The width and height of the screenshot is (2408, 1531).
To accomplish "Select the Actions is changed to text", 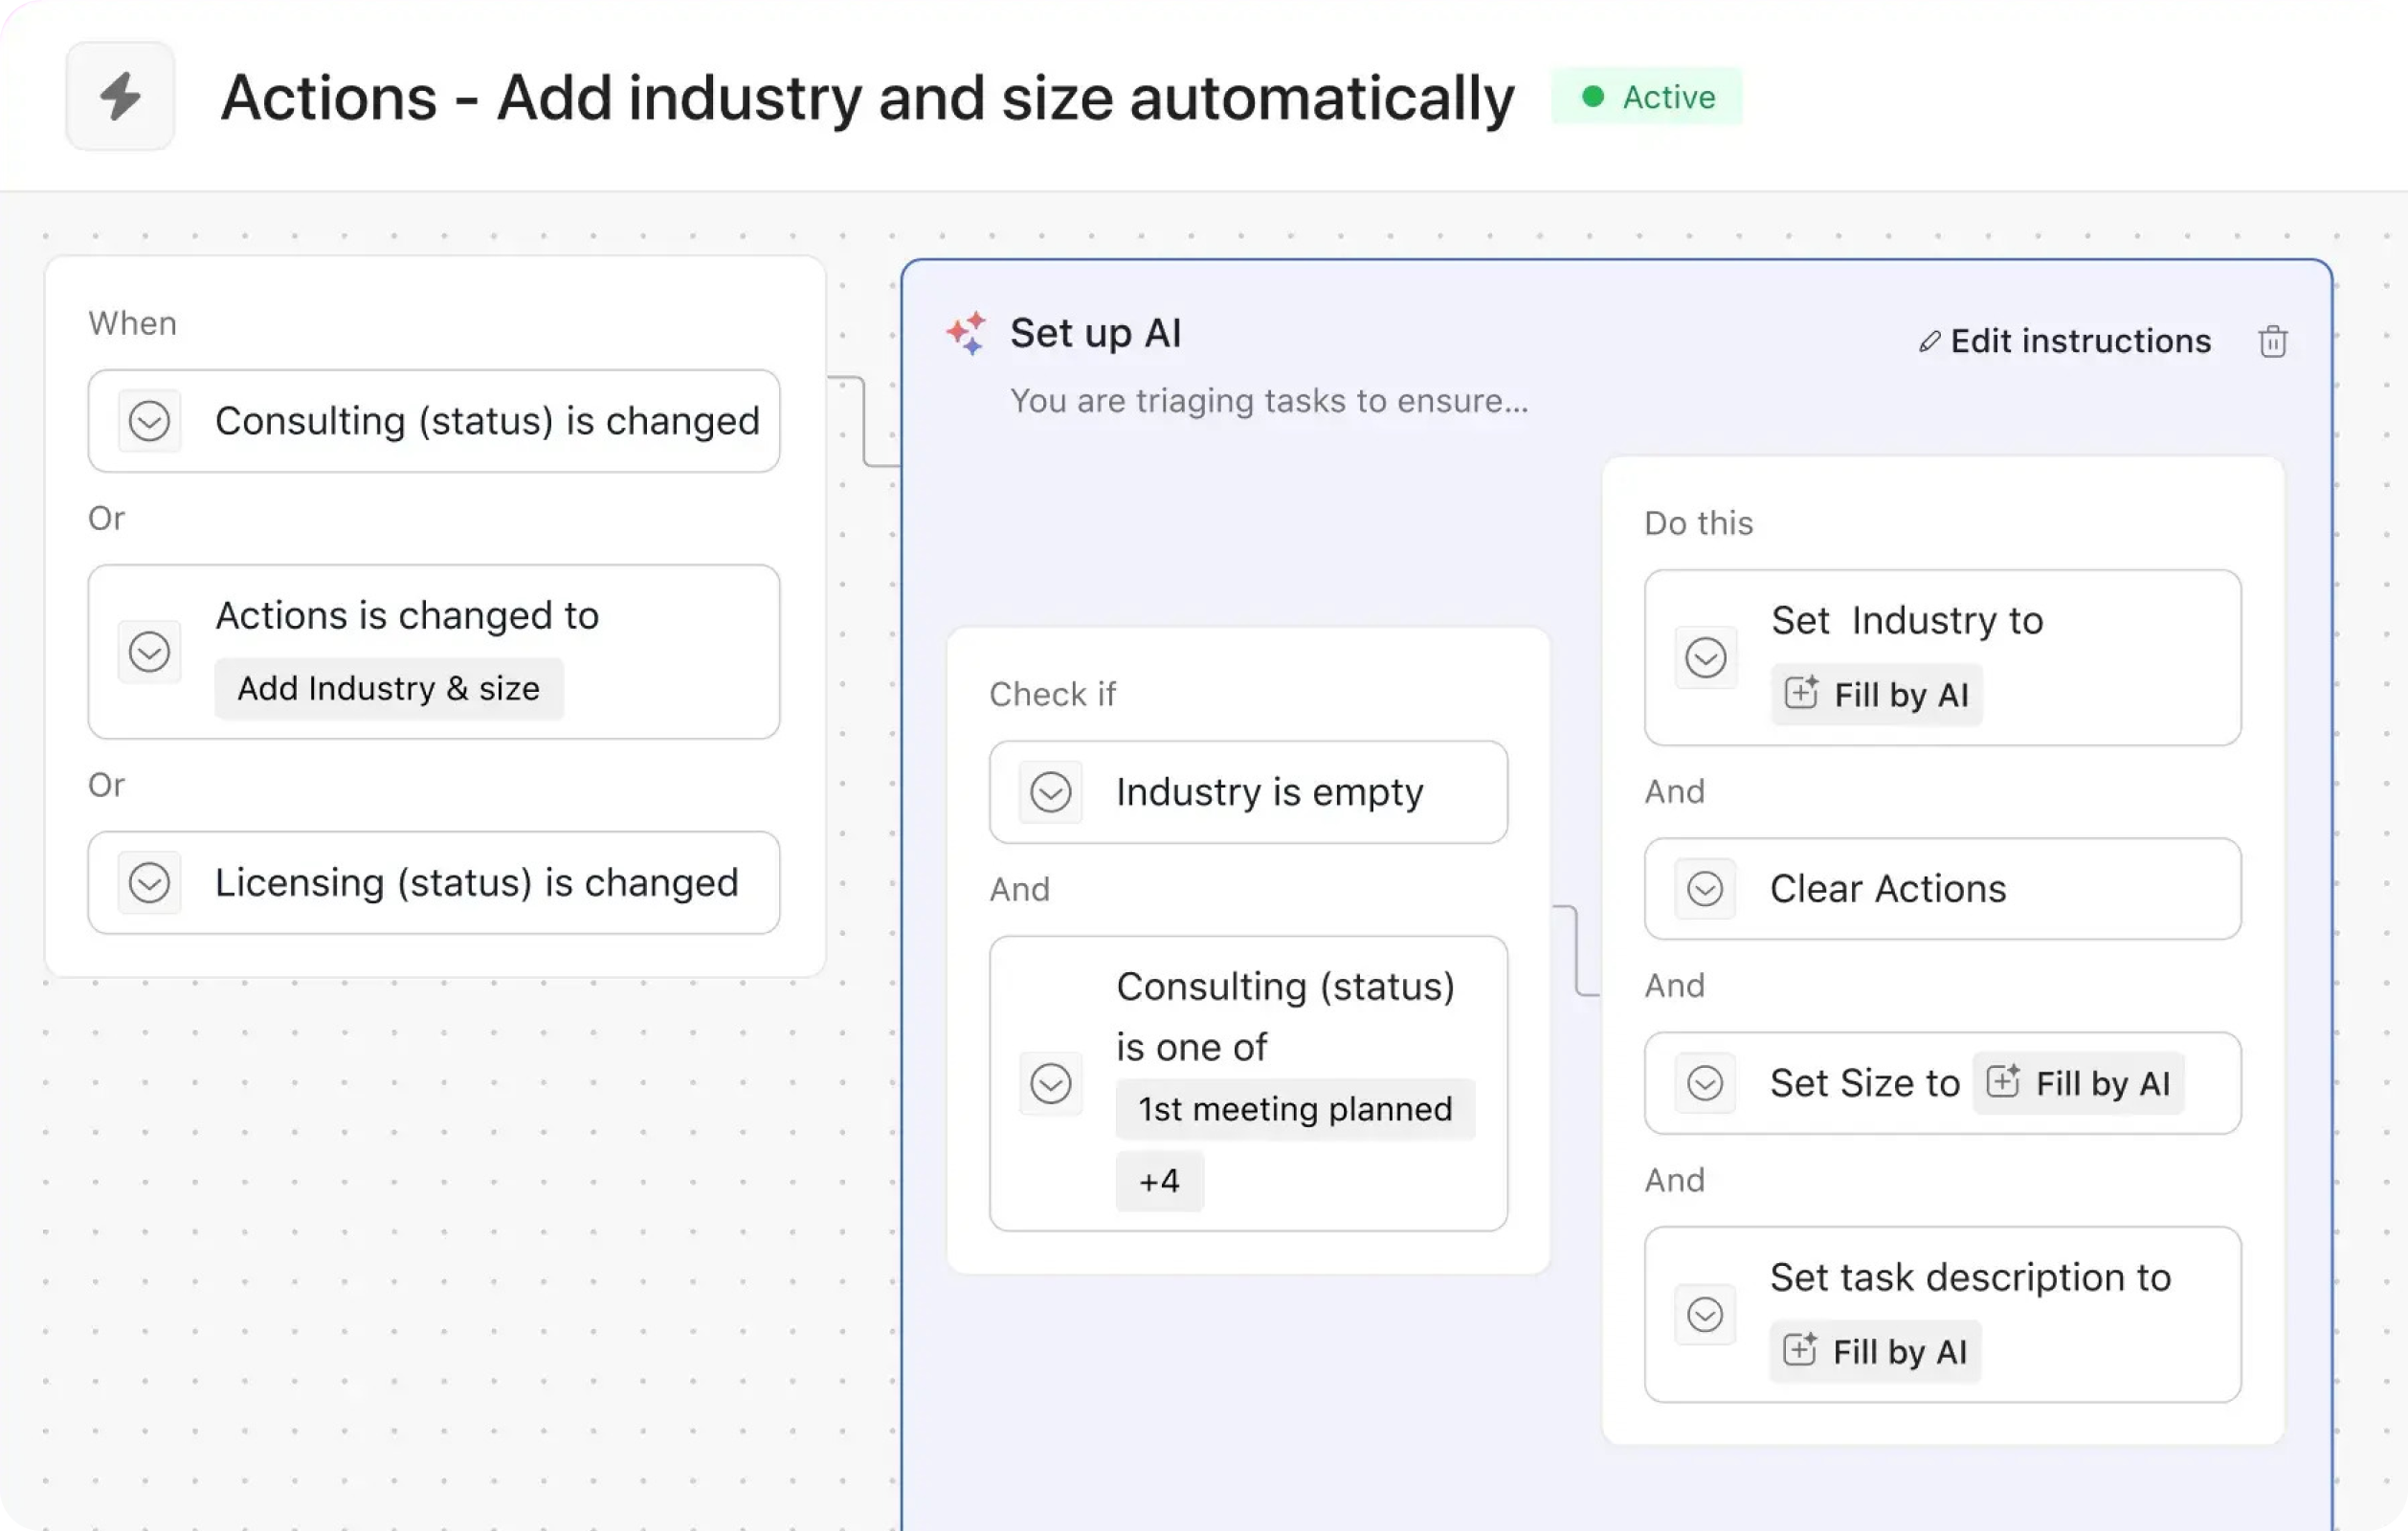I will [407, 615].
